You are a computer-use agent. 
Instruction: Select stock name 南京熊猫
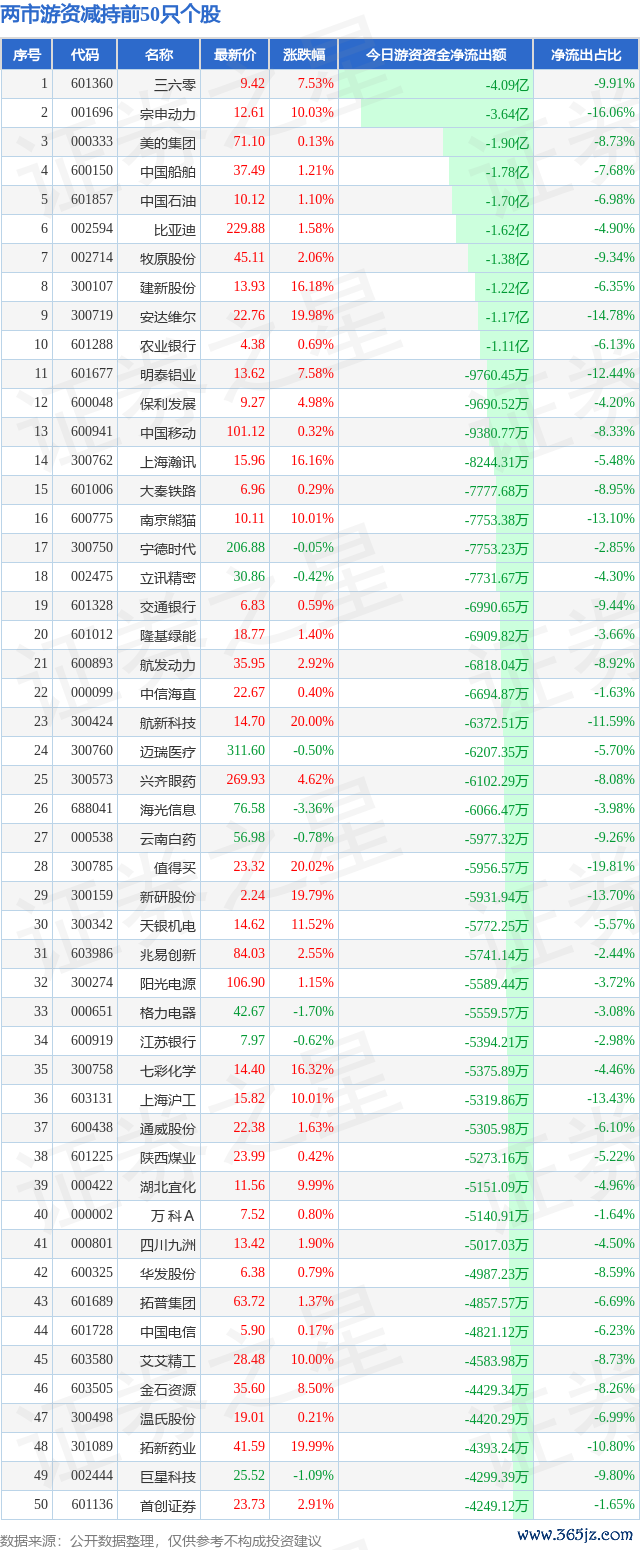click(x=168, y=519)
